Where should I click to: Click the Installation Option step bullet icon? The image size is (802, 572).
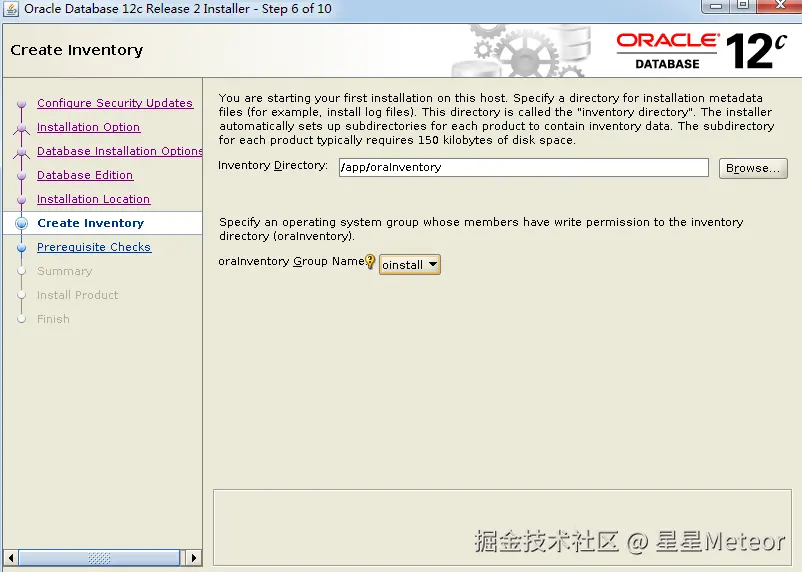pos(21,128)
